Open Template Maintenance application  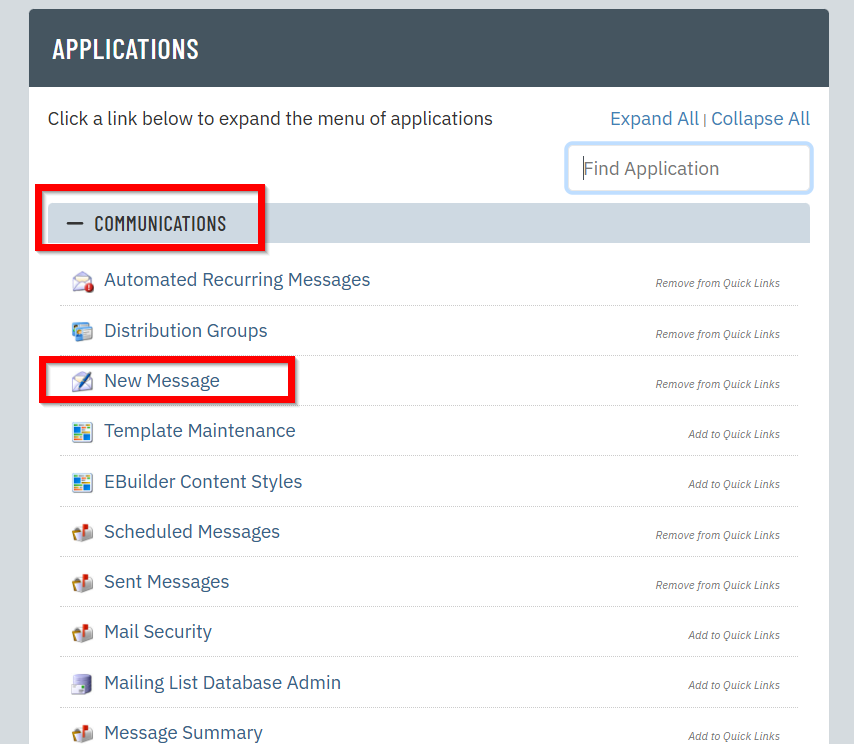tap(200, 431)
